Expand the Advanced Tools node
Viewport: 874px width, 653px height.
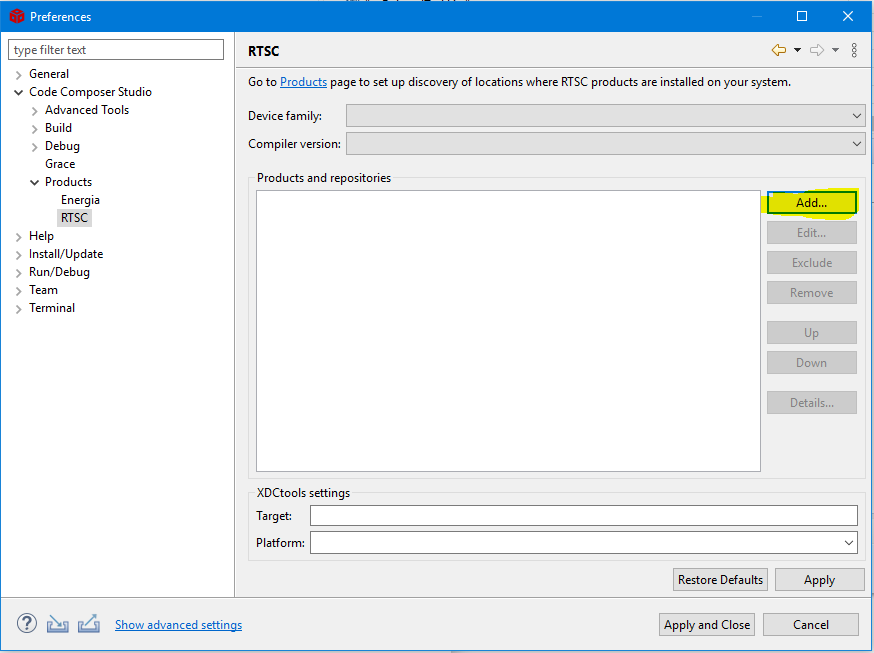[x=35, y=111]
